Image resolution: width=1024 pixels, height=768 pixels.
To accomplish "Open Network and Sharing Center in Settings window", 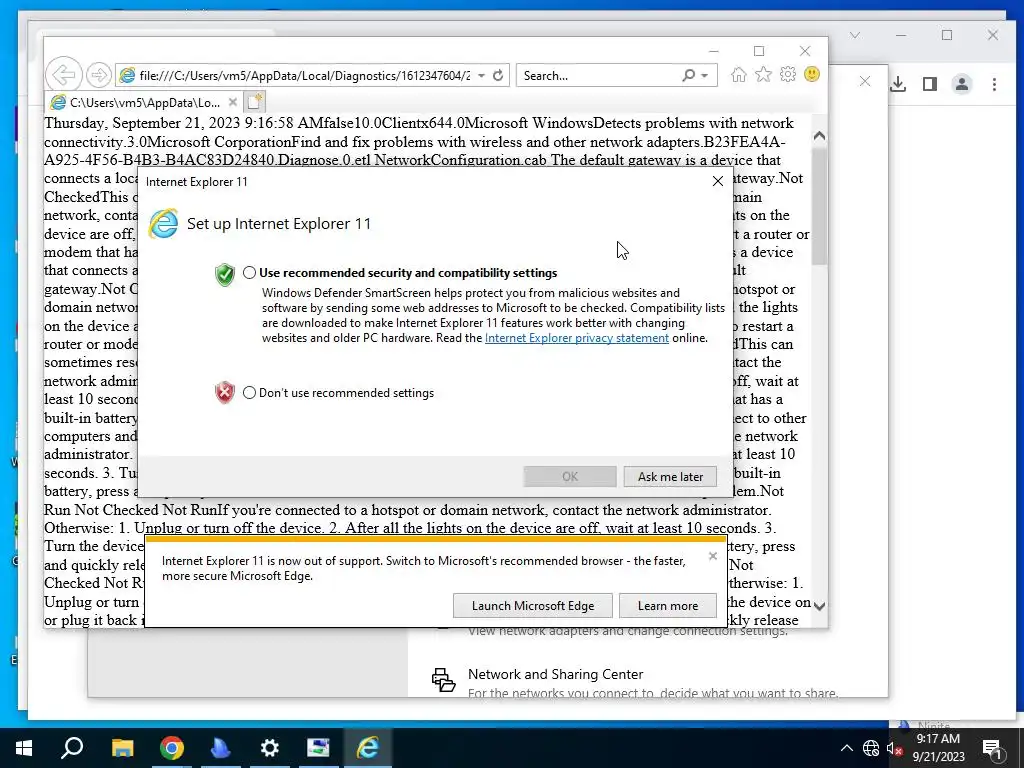I will (556, 674).
